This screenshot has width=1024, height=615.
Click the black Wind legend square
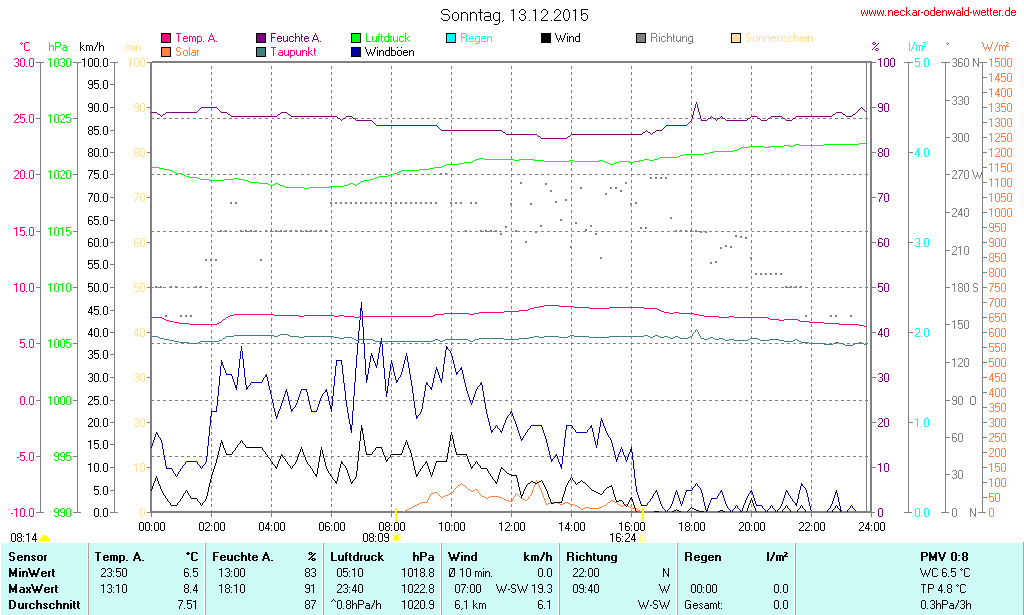click(x=546, y=39)
